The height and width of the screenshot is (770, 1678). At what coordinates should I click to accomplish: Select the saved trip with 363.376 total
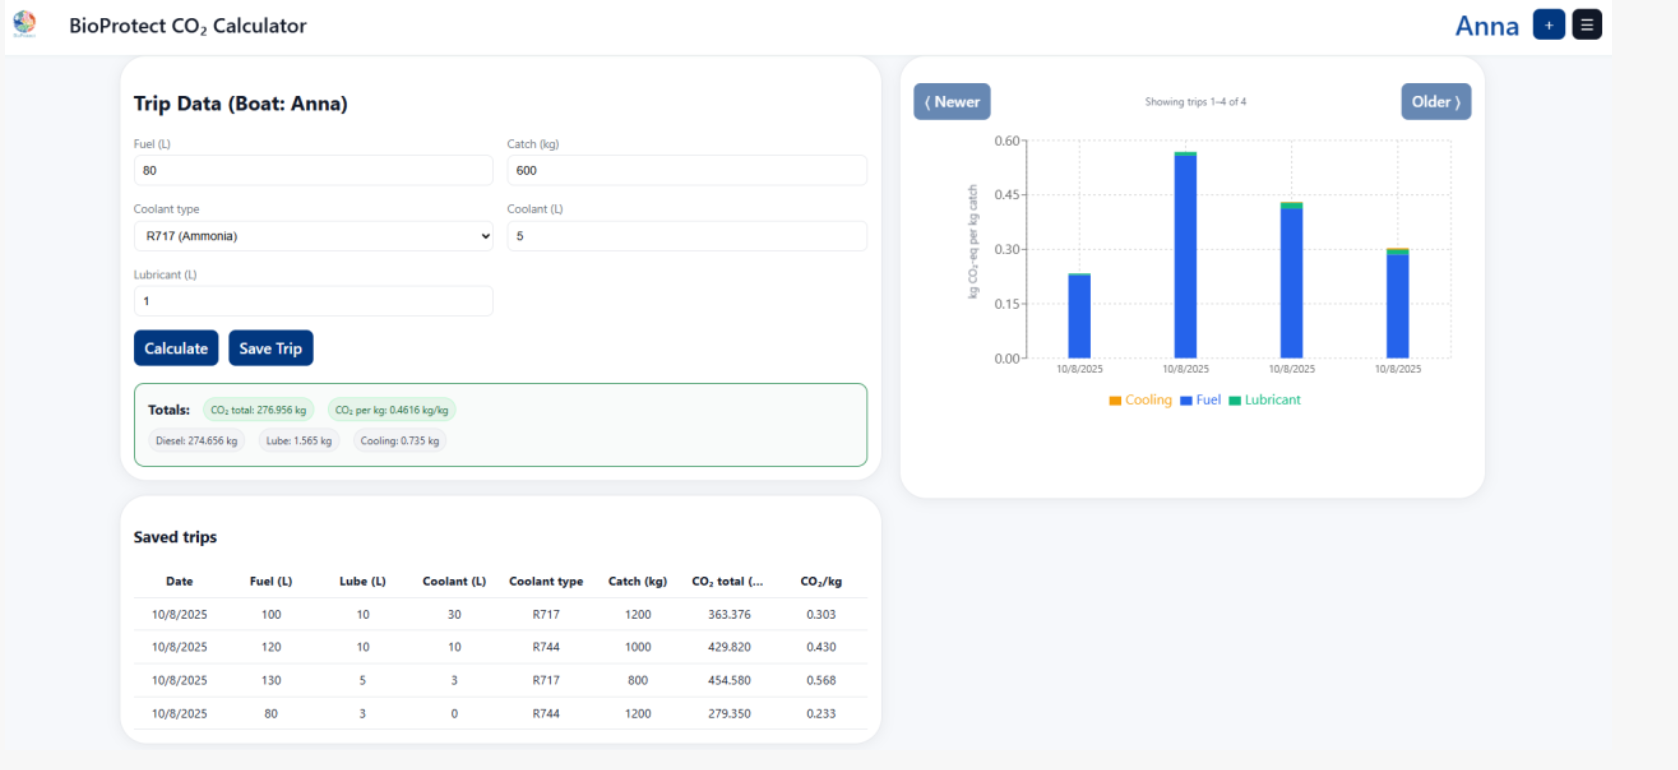(500, 614)
